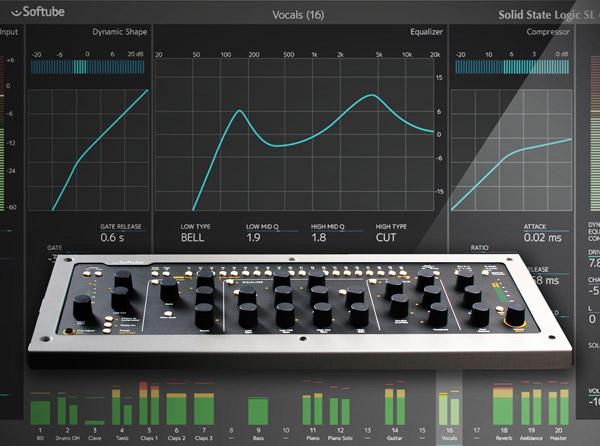Click the Dynamic Shape transfer curve graph
This screenshot has height=446, width=600.
point(88,150)
